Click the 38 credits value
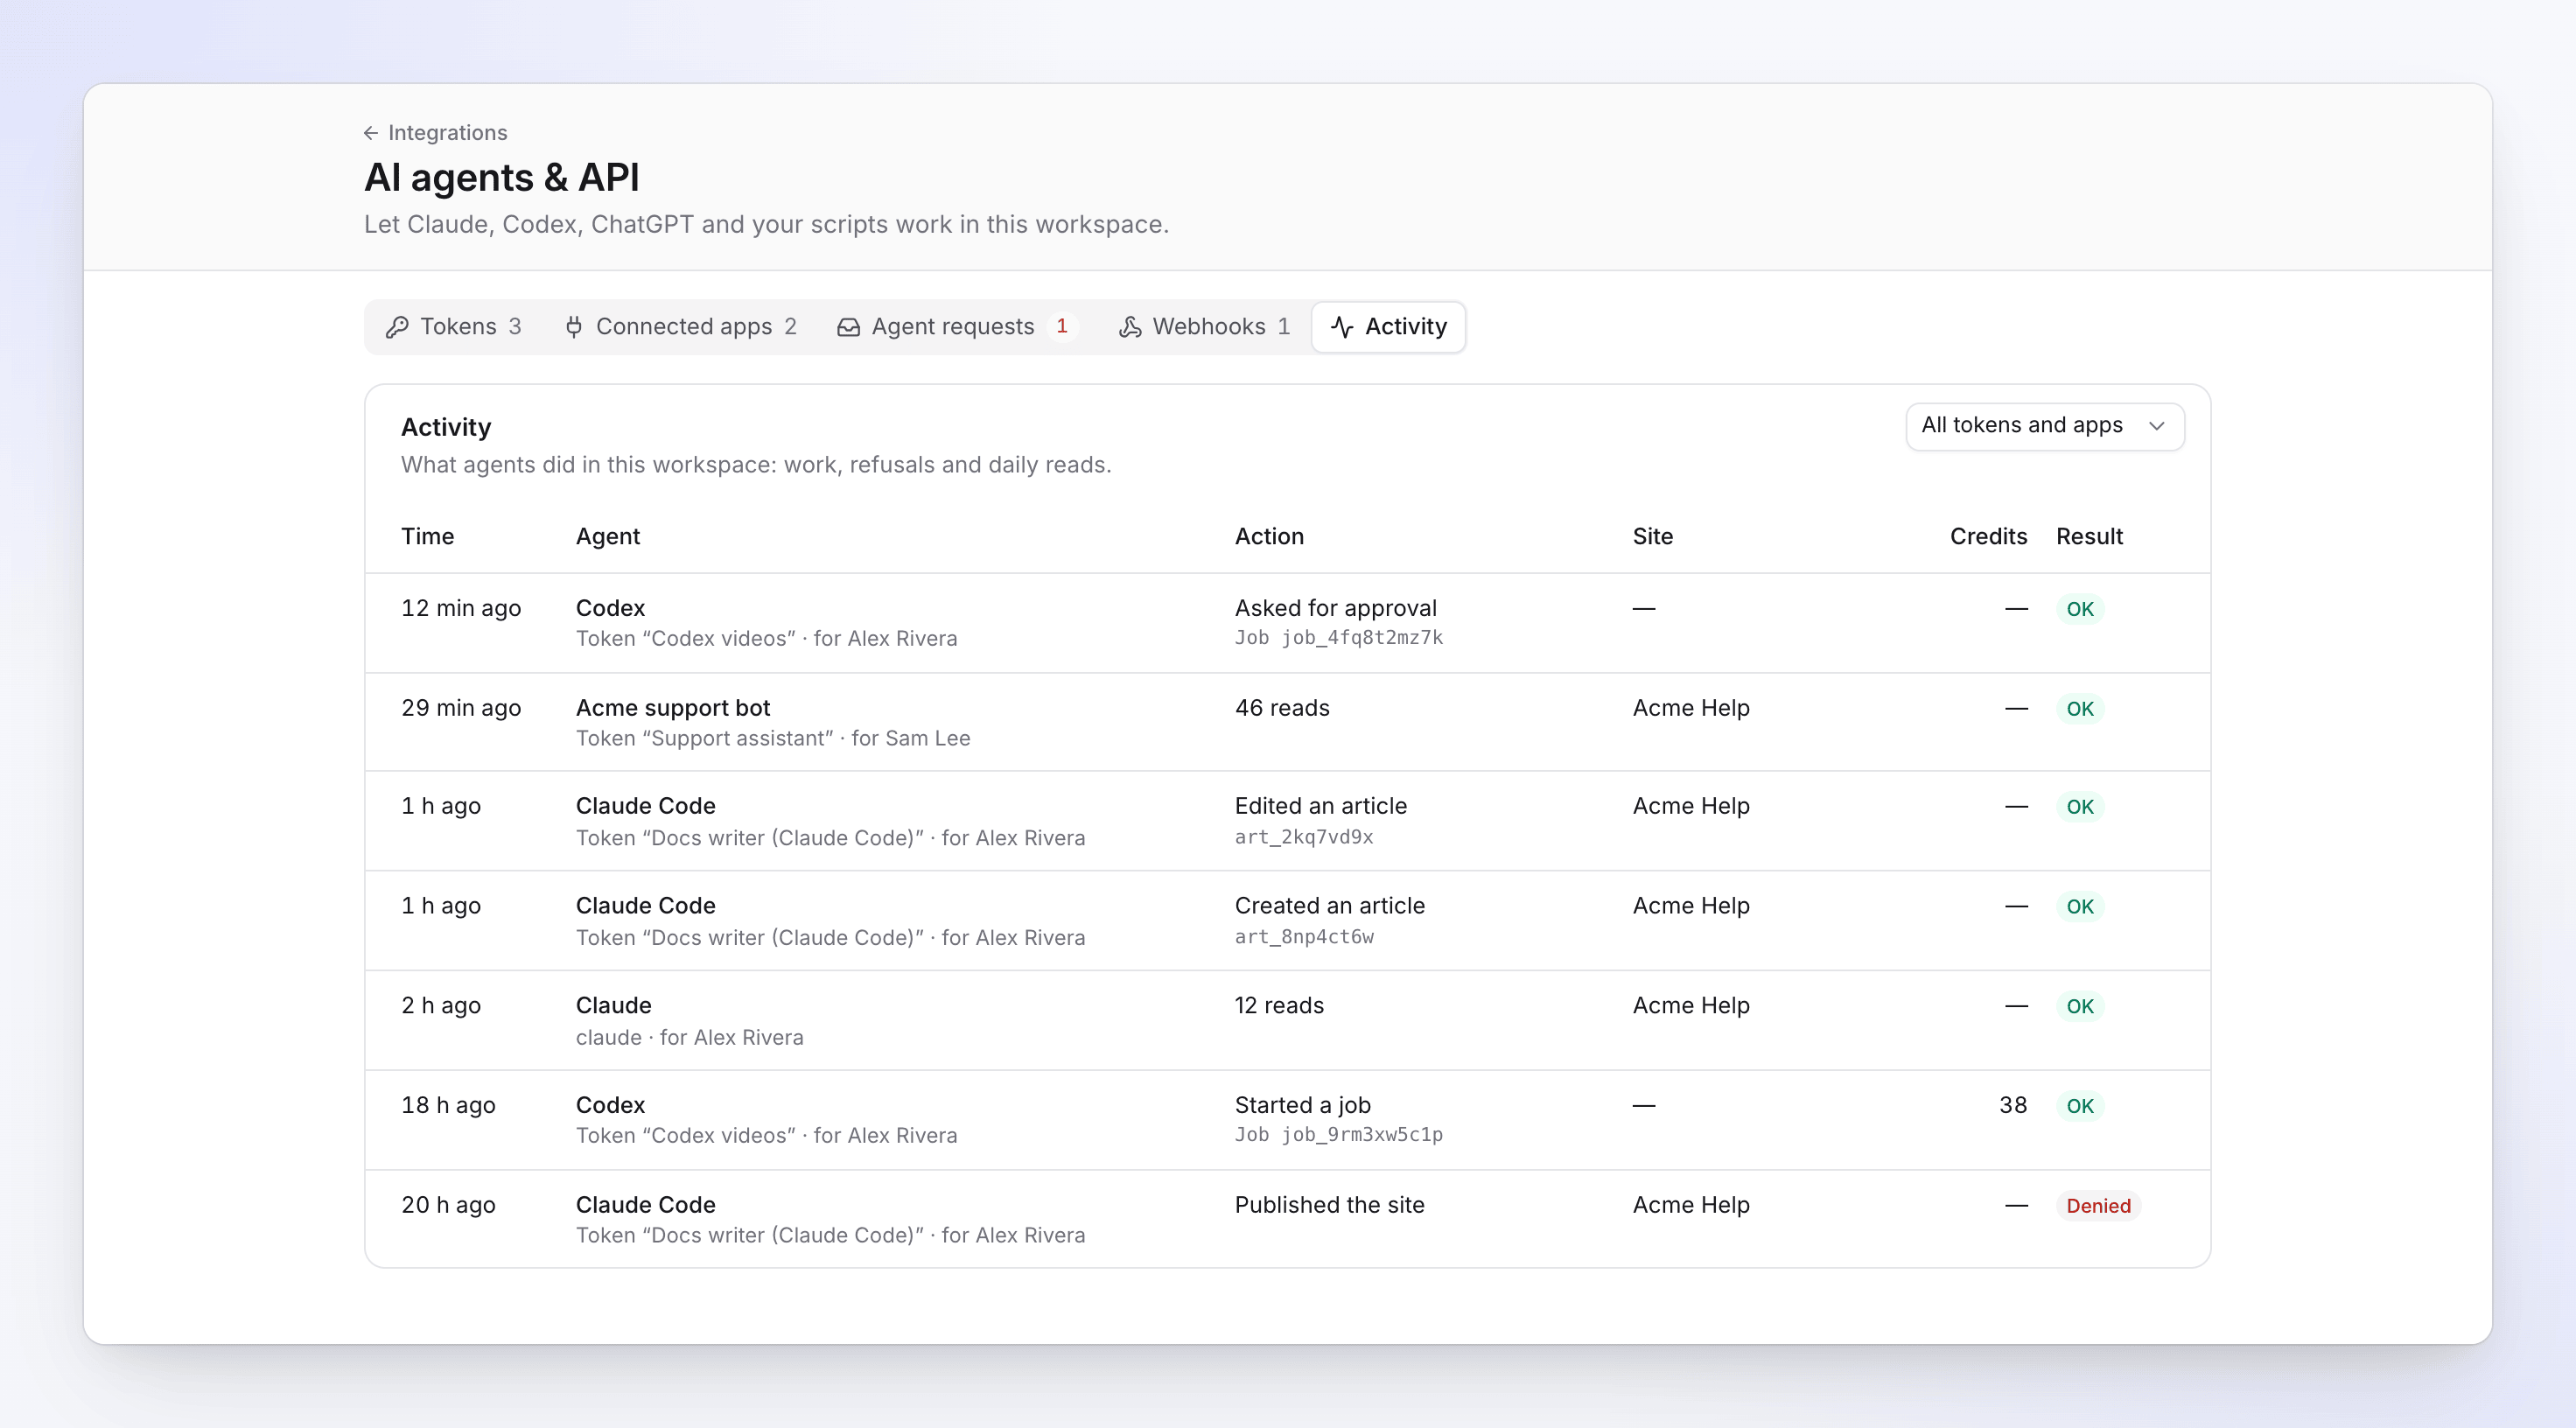Screen dimensions: 2576x1428 (x=2013, y=1106)
